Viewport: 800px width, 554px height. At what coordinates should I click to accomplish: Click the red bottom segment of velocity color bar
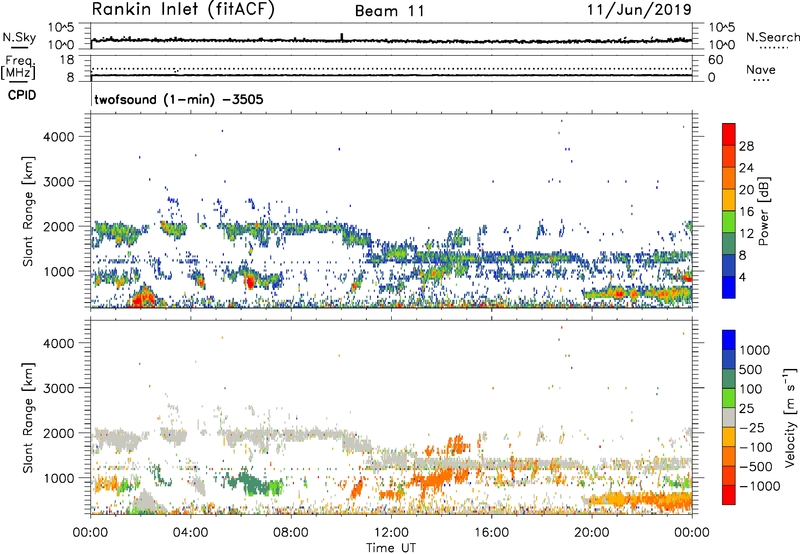[729, 495]
